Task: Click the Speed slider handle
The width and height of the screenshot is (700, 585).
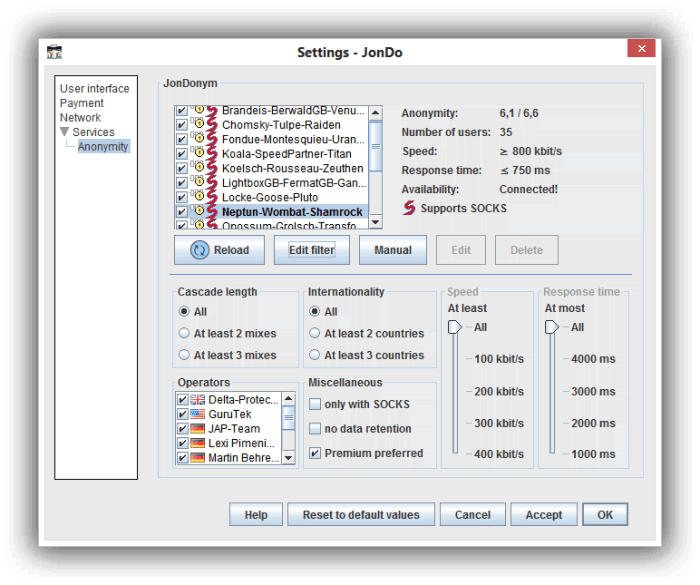Action: coord(454,327)
